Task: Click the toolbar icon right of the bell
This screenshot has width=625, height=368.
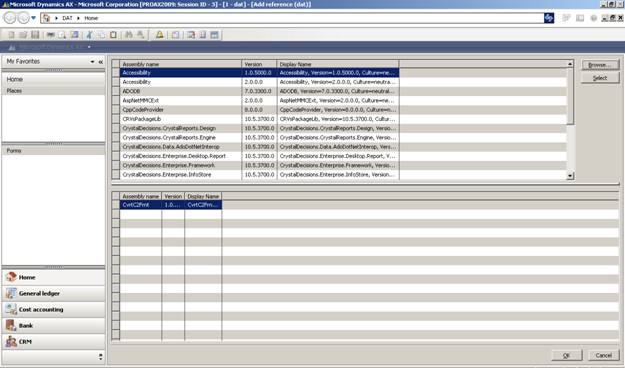Action: click(x=175, y=35)
